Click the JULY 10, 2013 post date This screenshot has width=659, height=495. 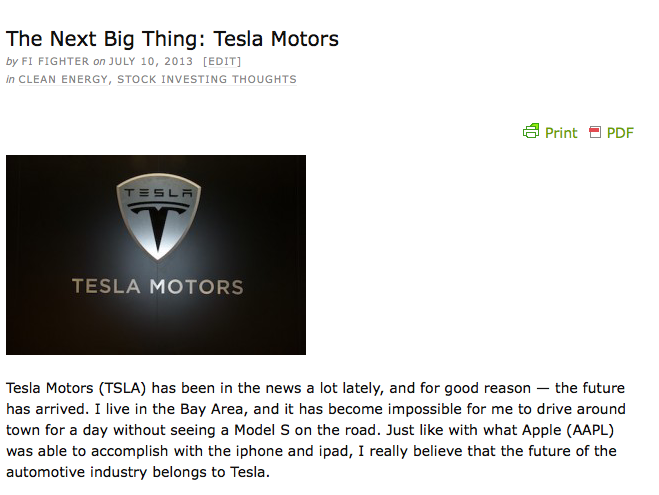pos(151,62)
